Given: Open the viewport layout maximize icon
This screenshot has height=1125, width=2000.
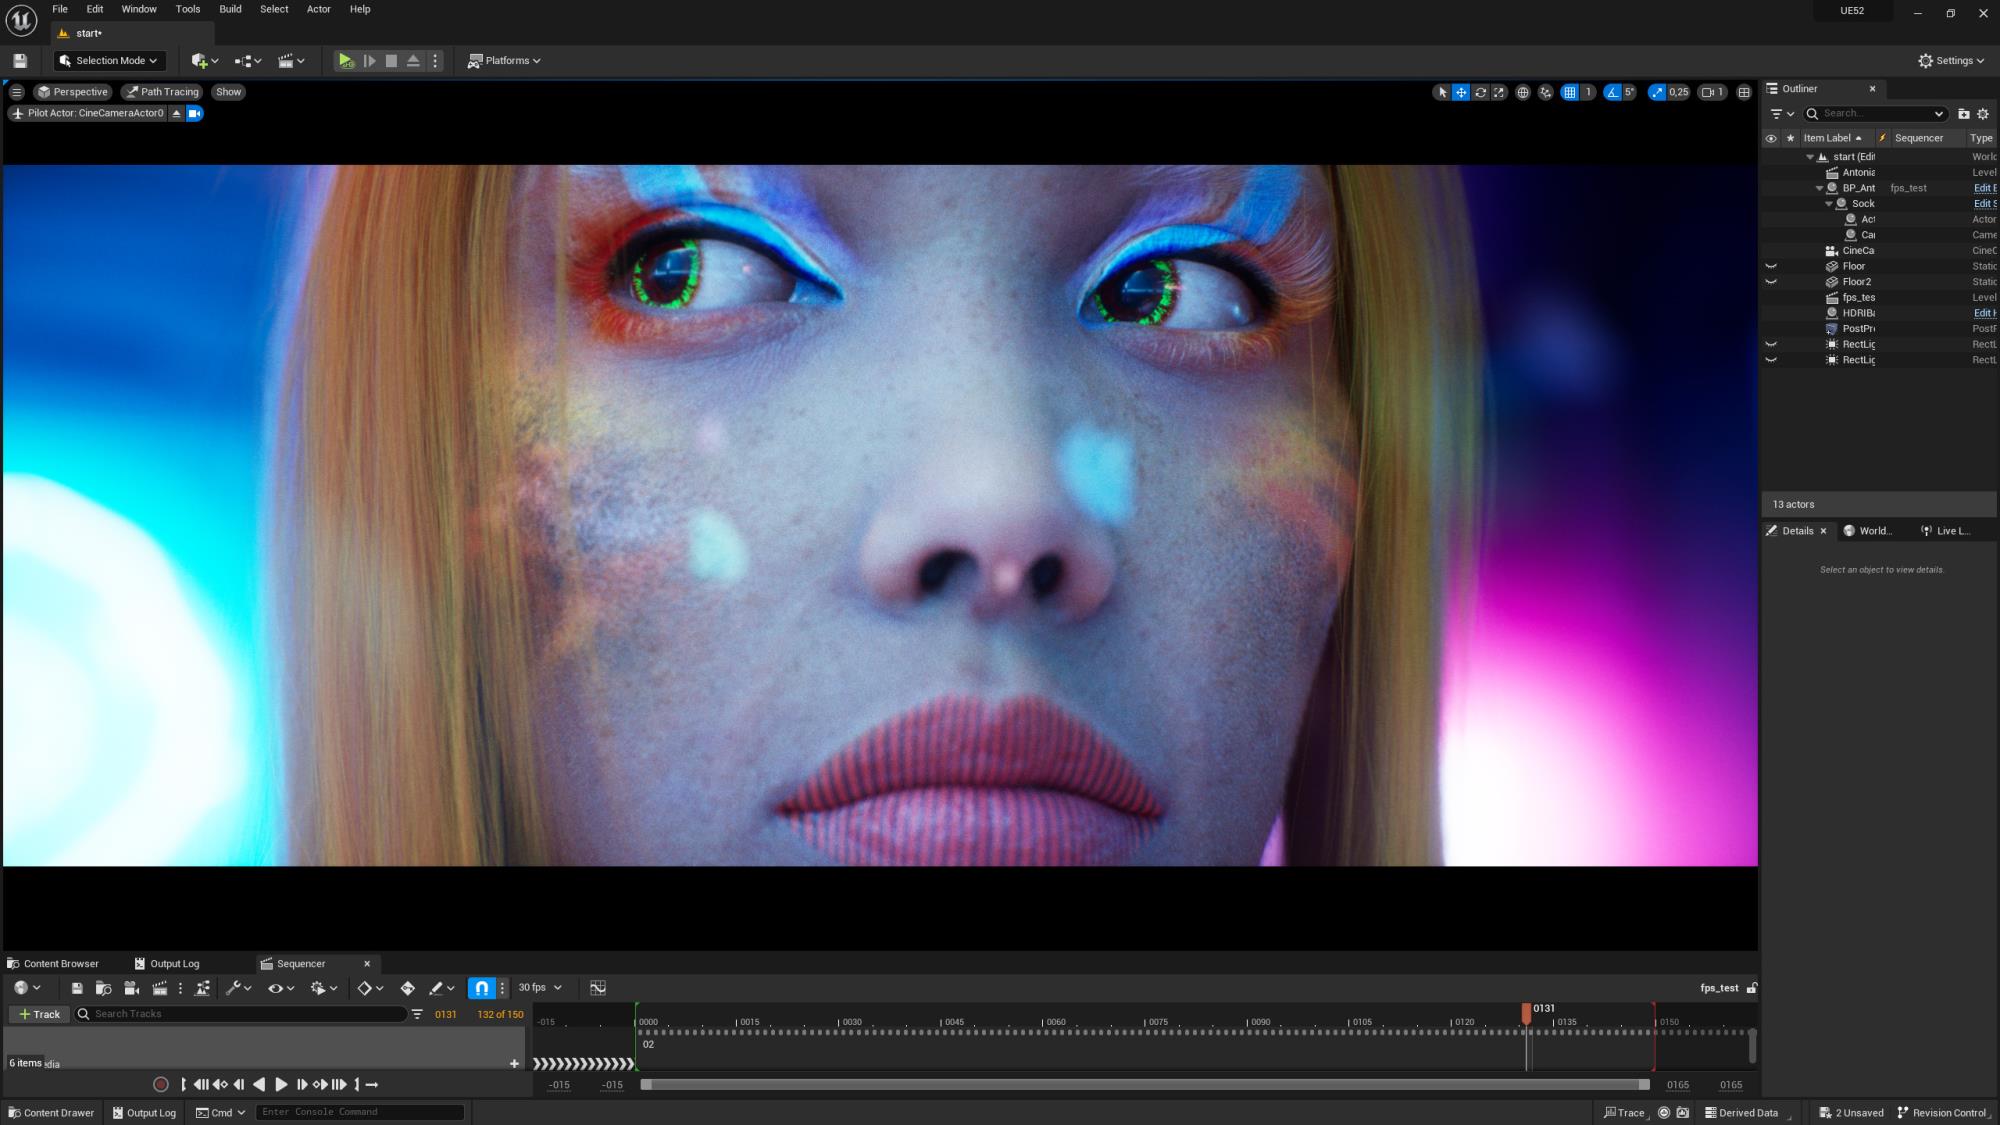Looking at the screenshot, I should [1744, 92].
